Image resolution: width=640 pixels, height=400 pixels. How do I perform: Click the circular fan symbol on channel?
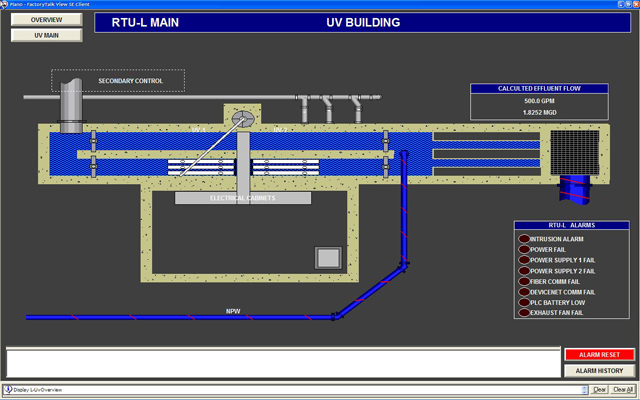click(x=243, y=119)
